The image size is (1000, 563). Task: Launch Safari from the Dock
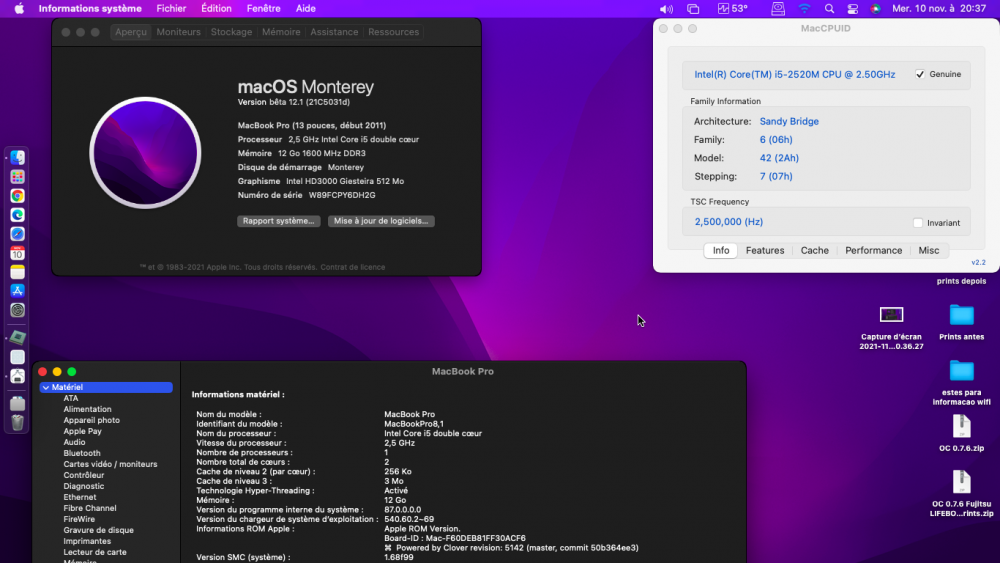(x=17, y=234)
